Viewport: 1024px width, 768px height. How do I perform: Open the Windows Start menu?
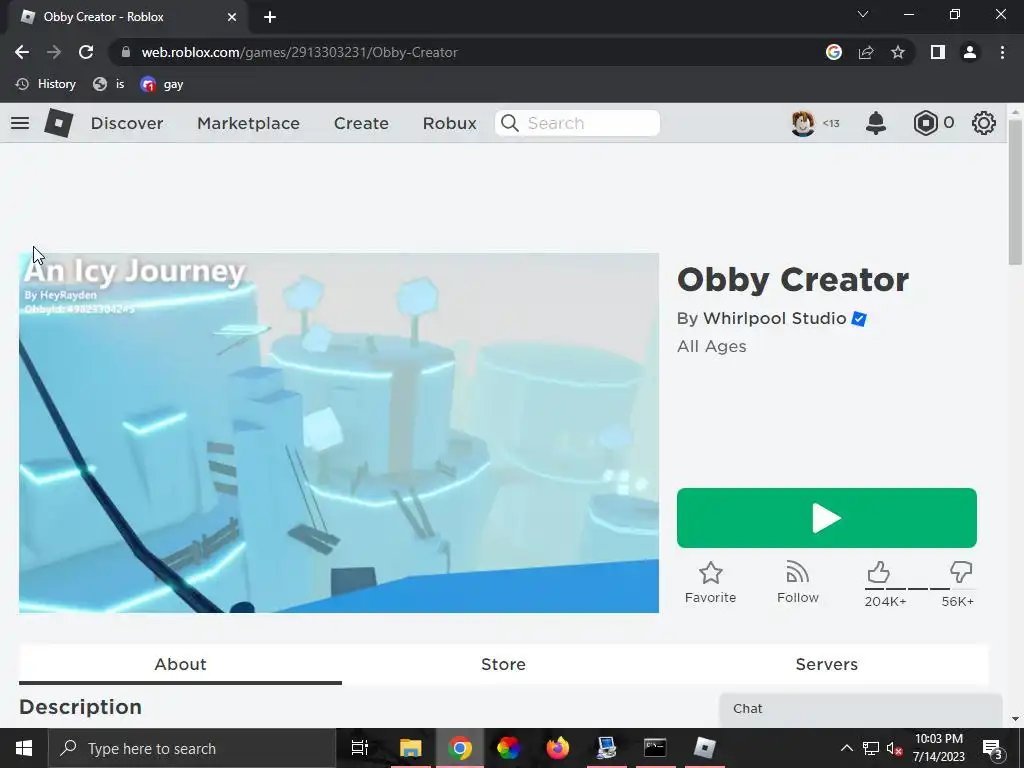click(x=24, y=748)
